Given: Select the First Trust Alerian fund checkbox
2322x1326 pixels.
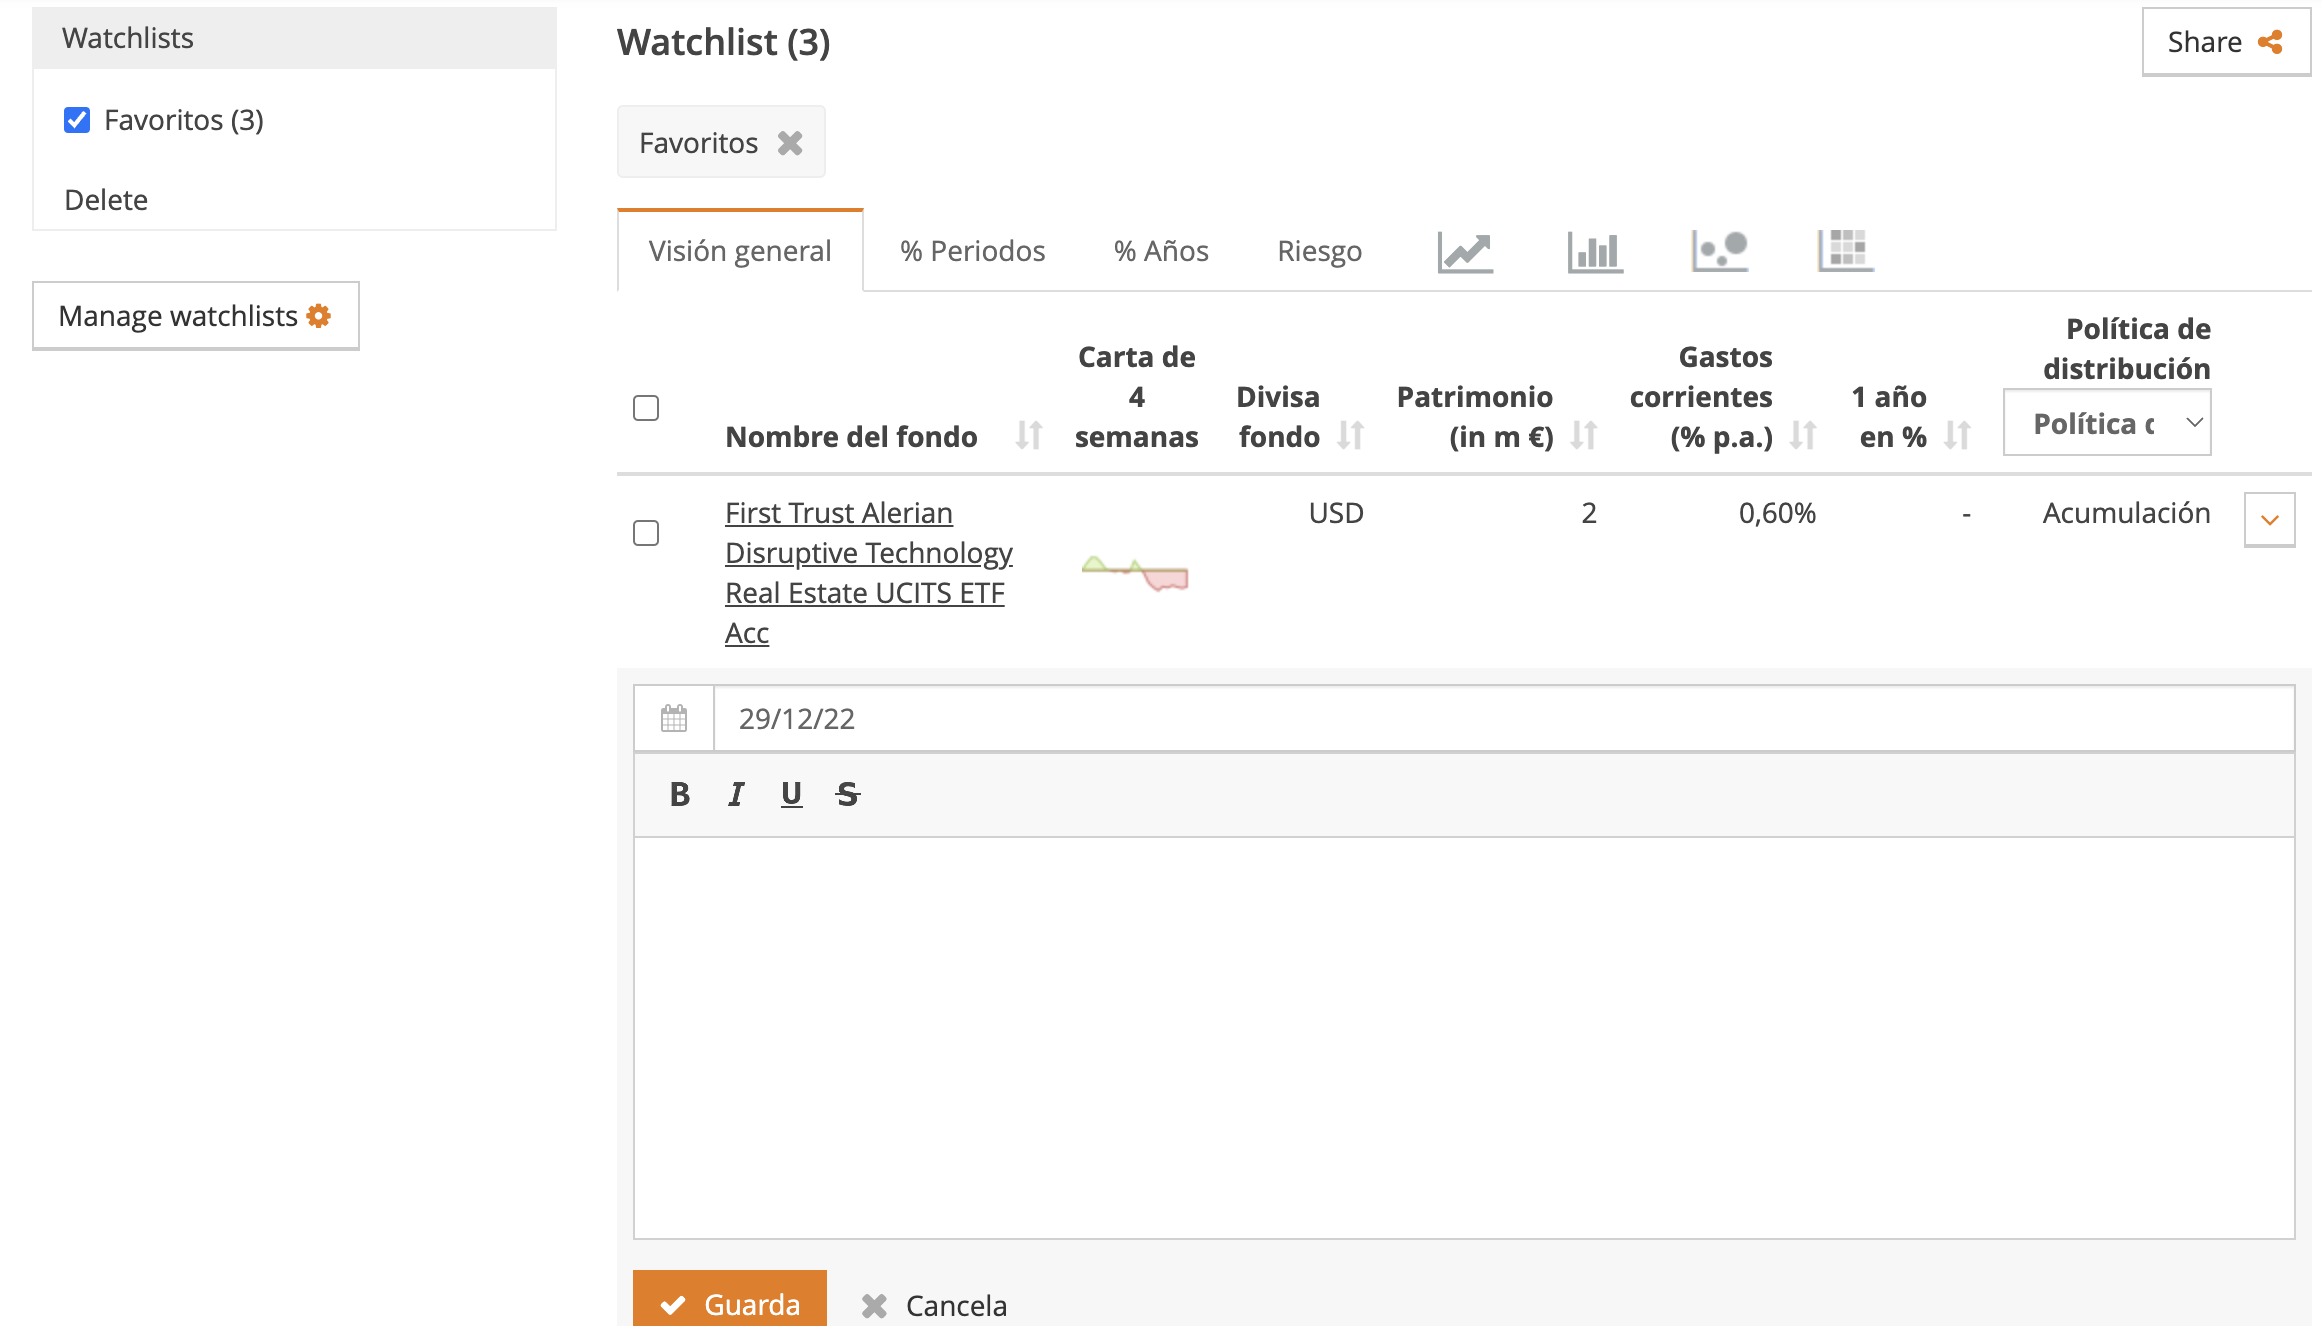Looking at the screenshot, I should [x=646, y=533].
